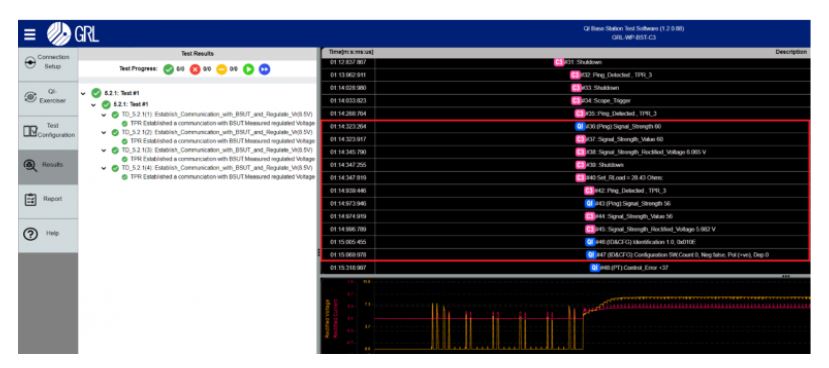Toggle yellow warning-results filter icon
The width and height of the screenshot is (829, 368).
[222, 69]
